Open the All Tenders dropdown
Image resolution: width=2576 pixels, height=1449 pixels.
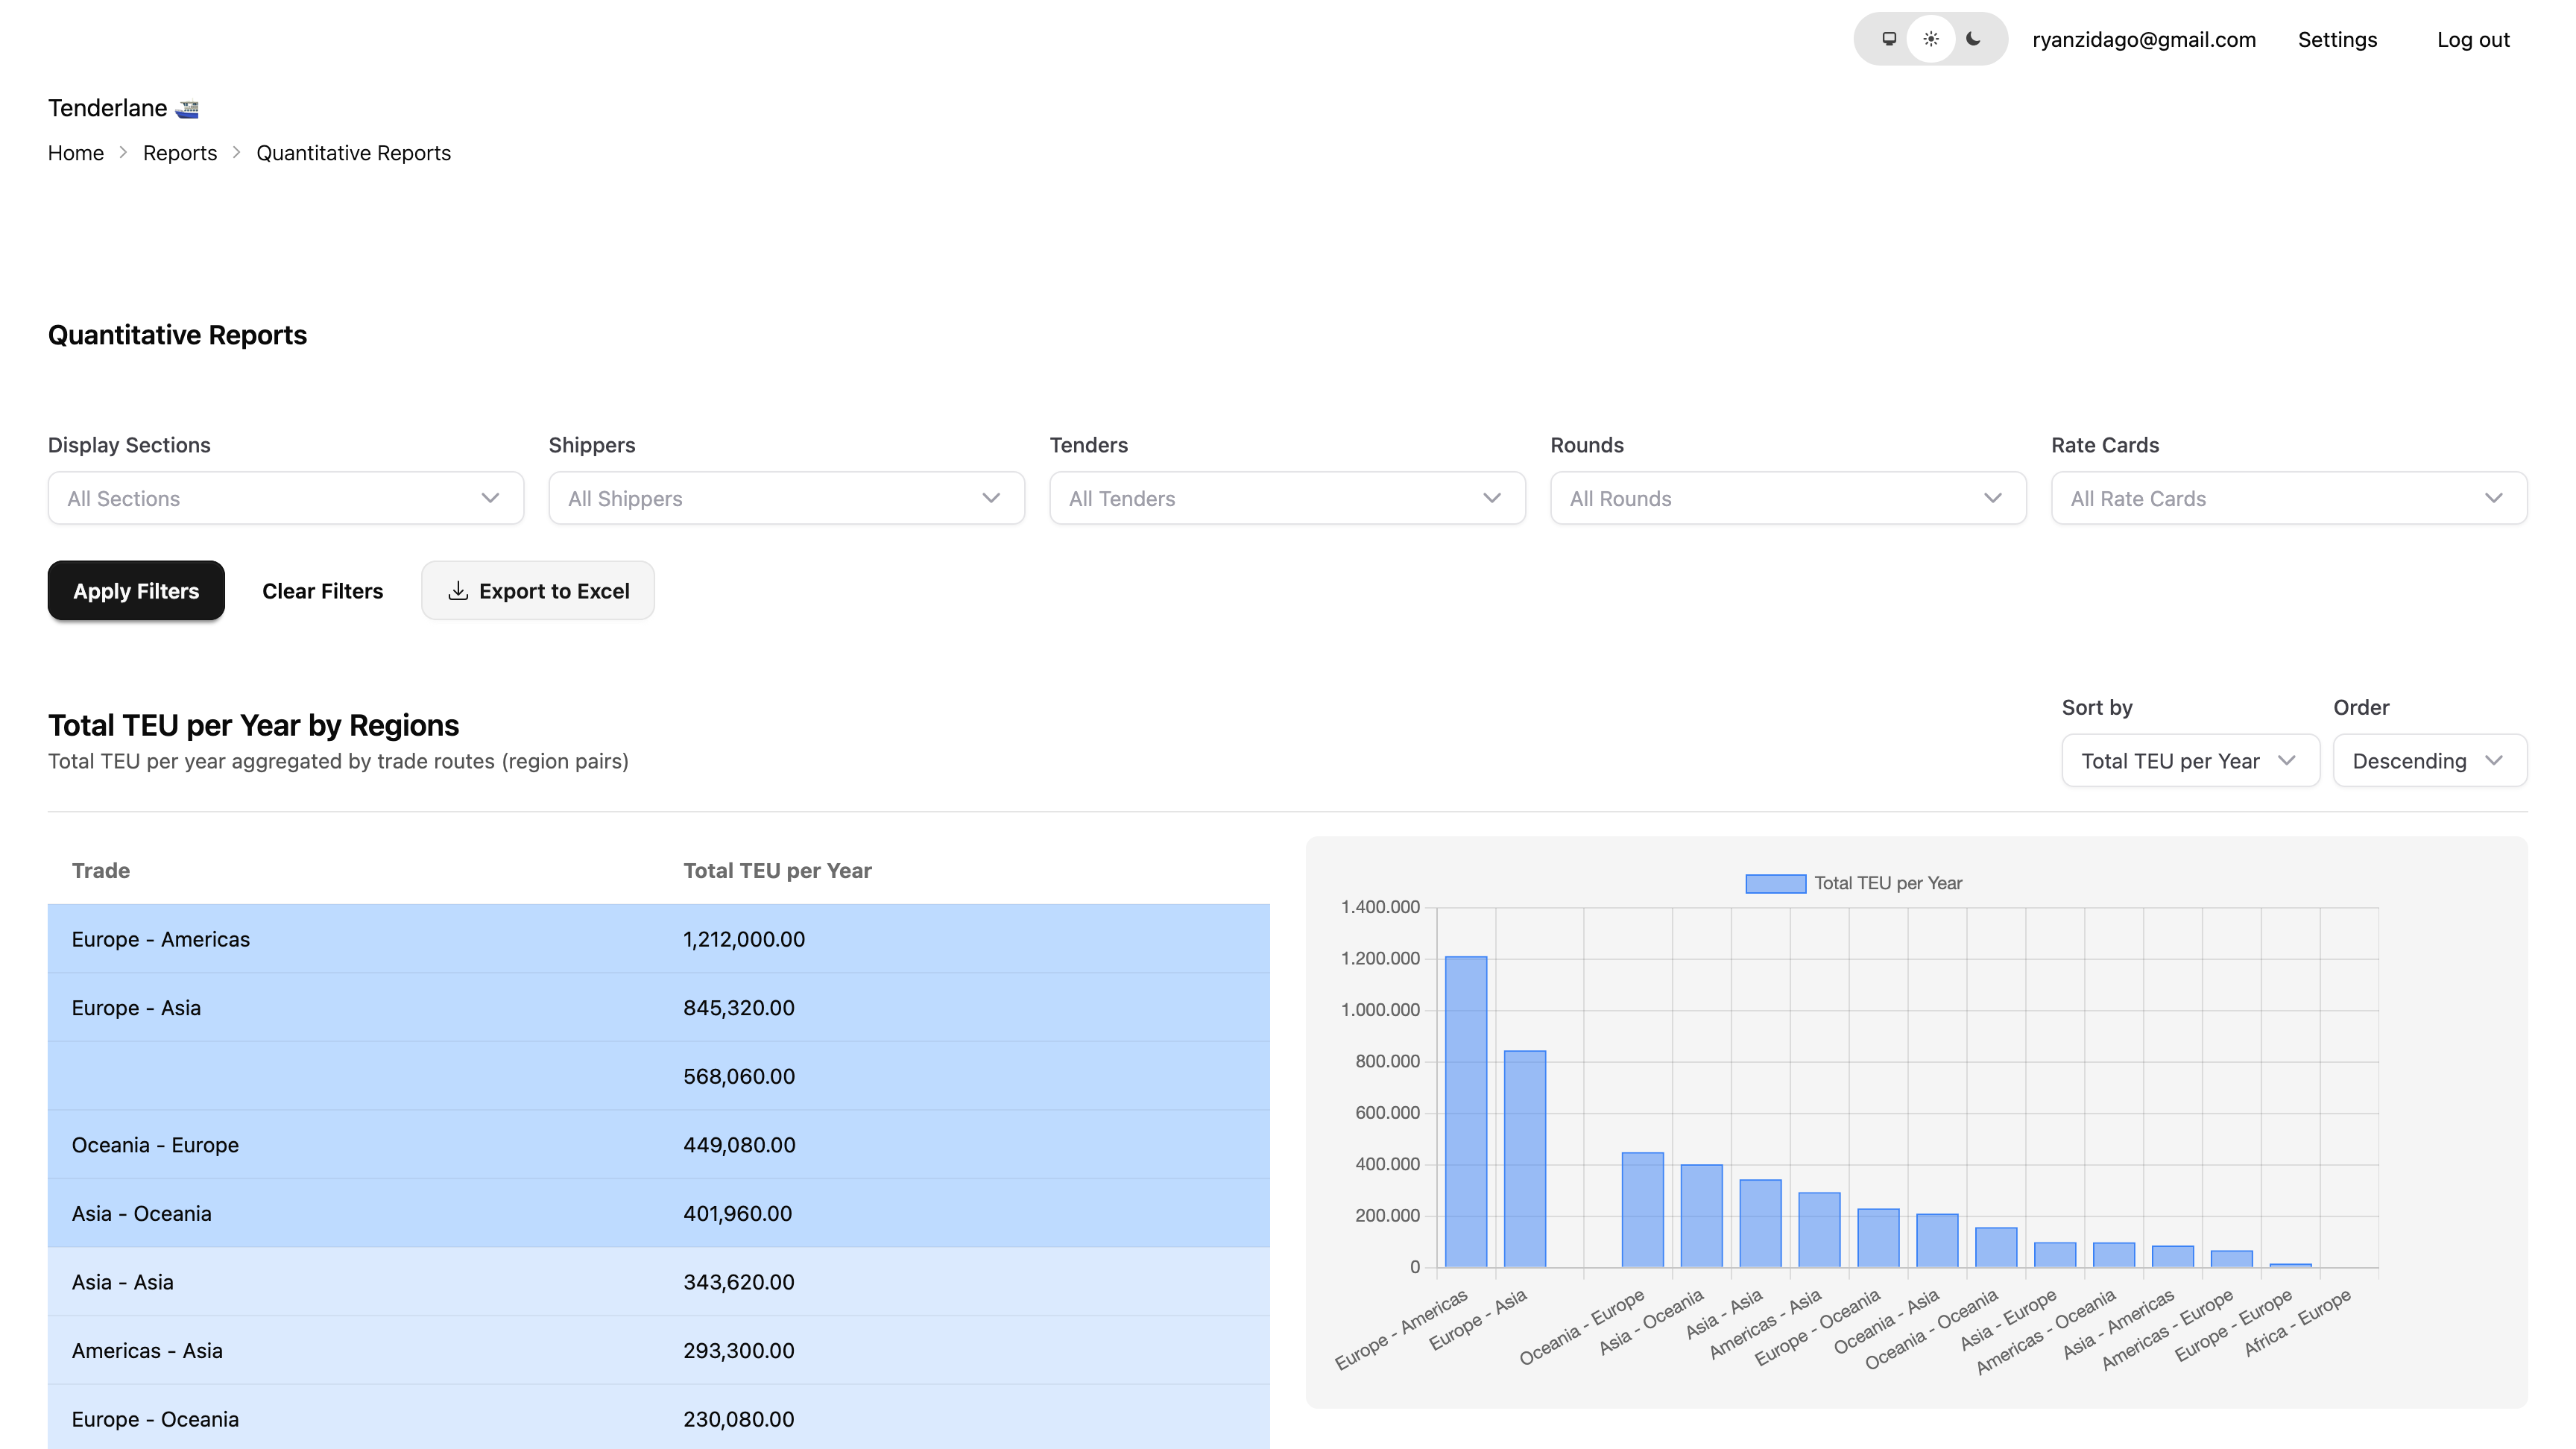[1287, 497]
